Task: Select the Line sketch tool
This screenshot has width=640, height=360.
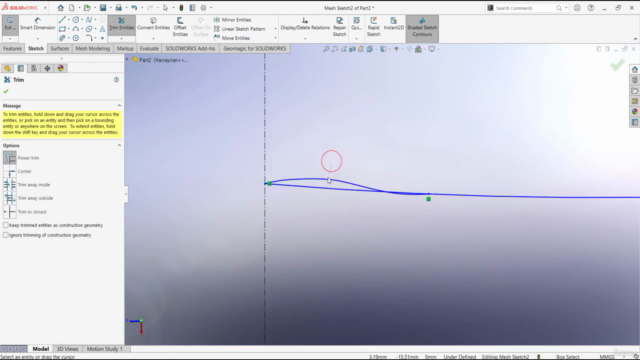Action: [x=62, y=20]
